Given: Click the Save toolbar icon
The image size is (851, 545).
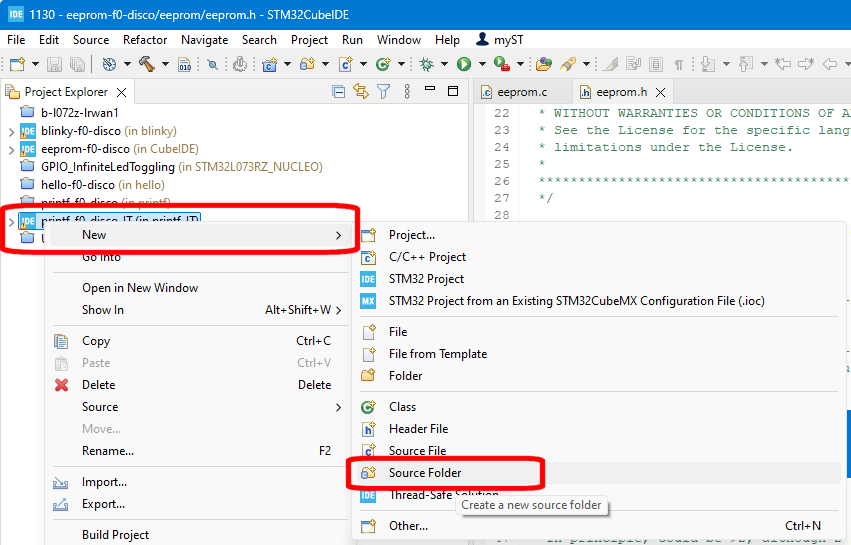Looking at the screenshot, I should click(x=54, y=64).
